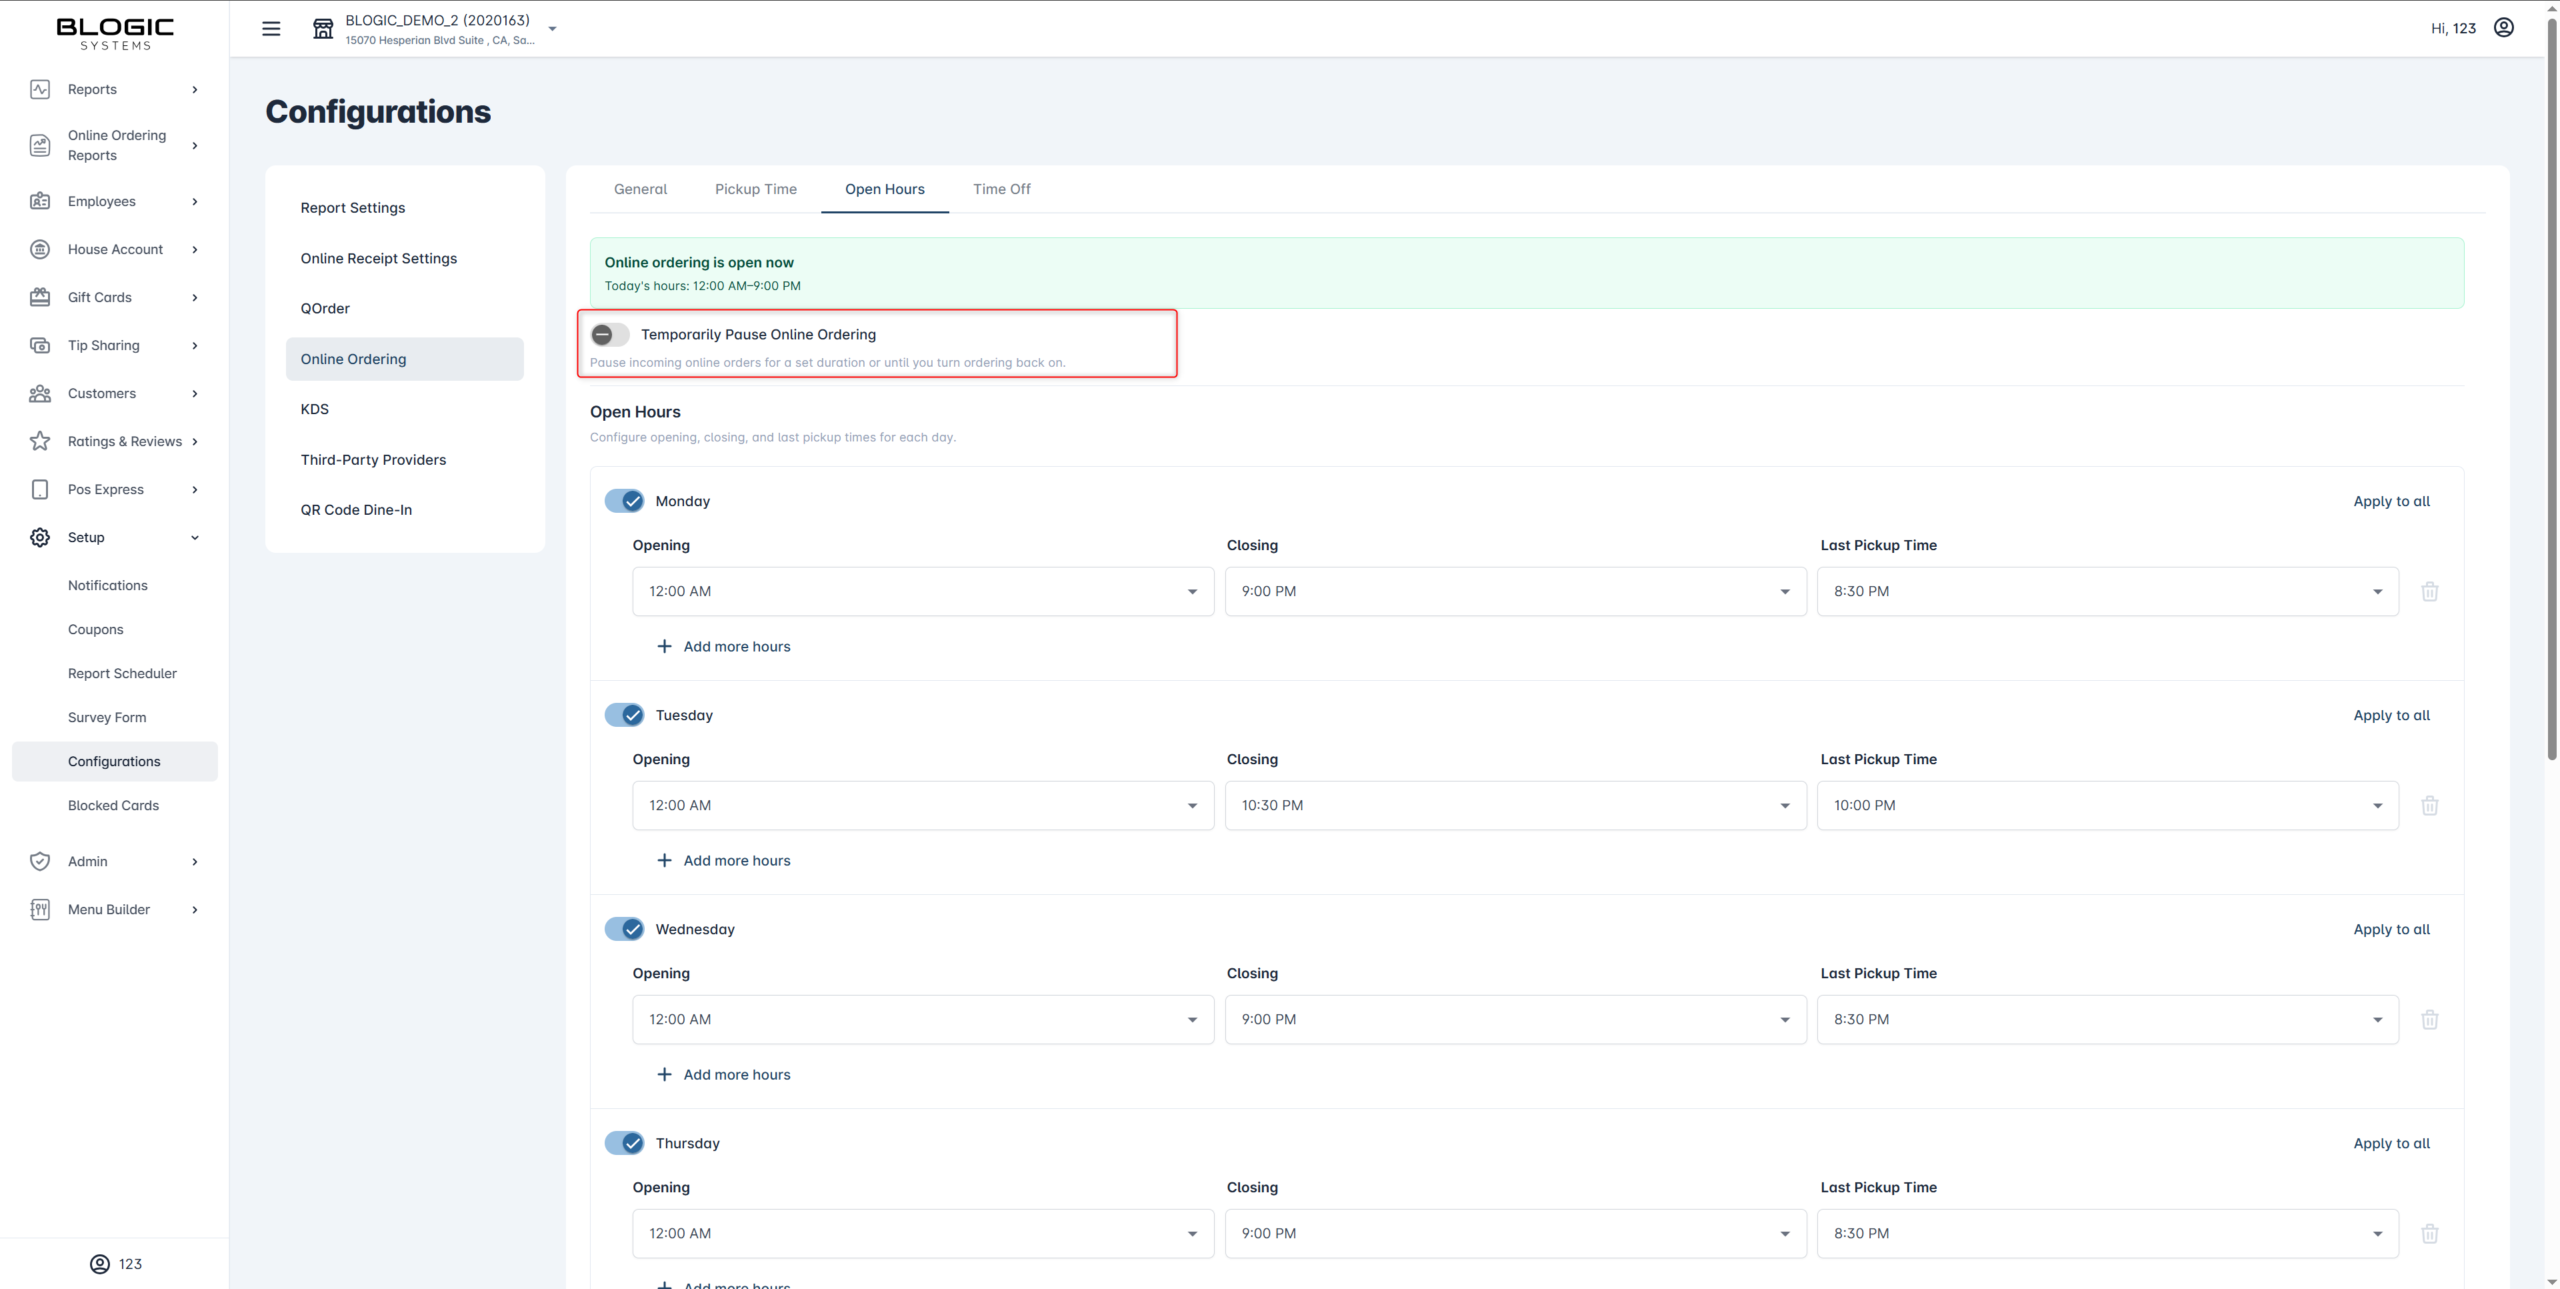Open Survey Form under Setup
This screenshot has width=2560, height=1289.
tap(107, 717)
